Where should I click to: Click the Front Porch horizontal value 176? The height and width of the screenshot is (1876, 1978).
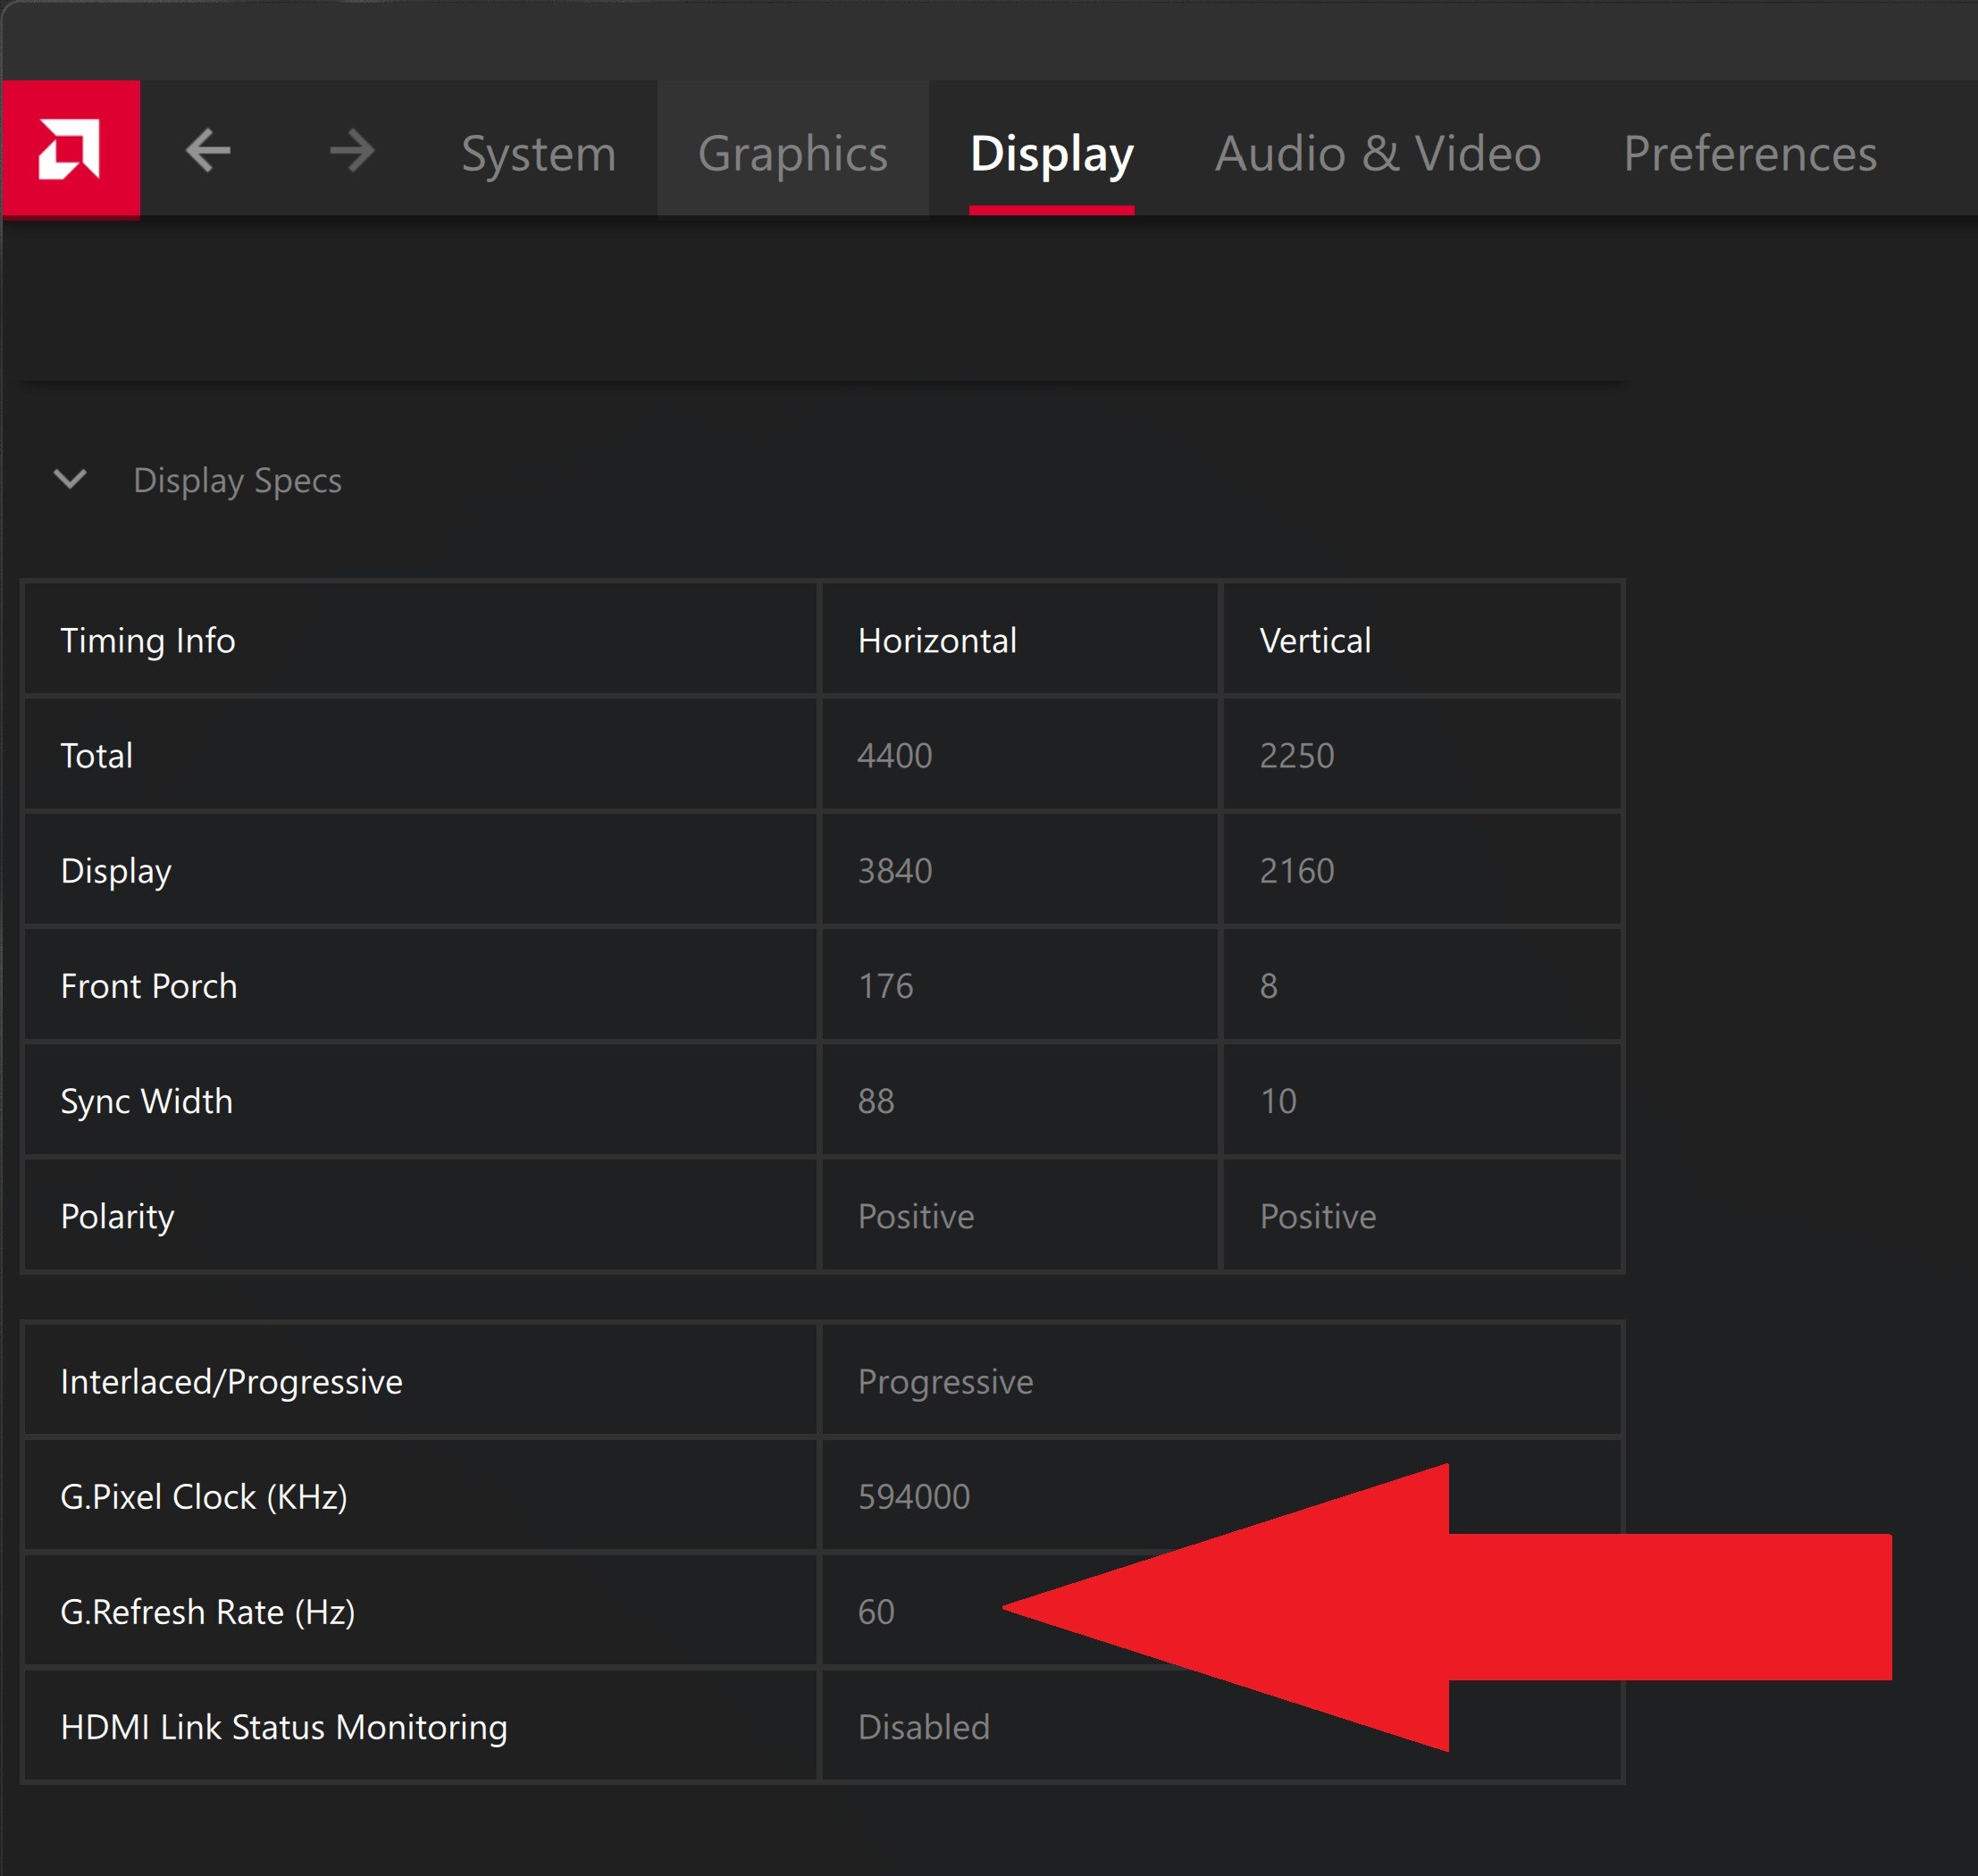tap(885, 986)
